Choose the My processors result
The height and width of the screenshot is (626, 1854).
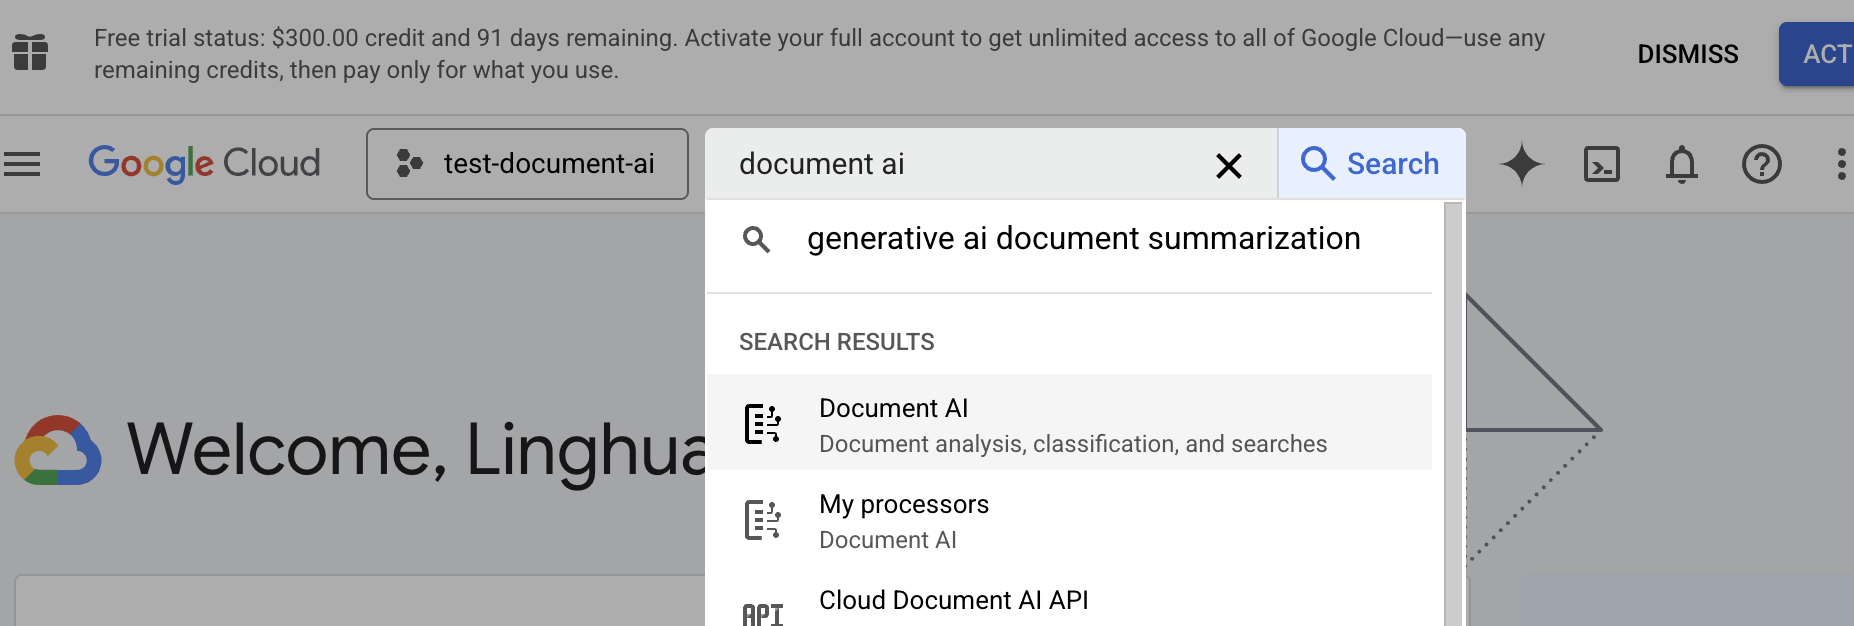tap(1070, 520)
